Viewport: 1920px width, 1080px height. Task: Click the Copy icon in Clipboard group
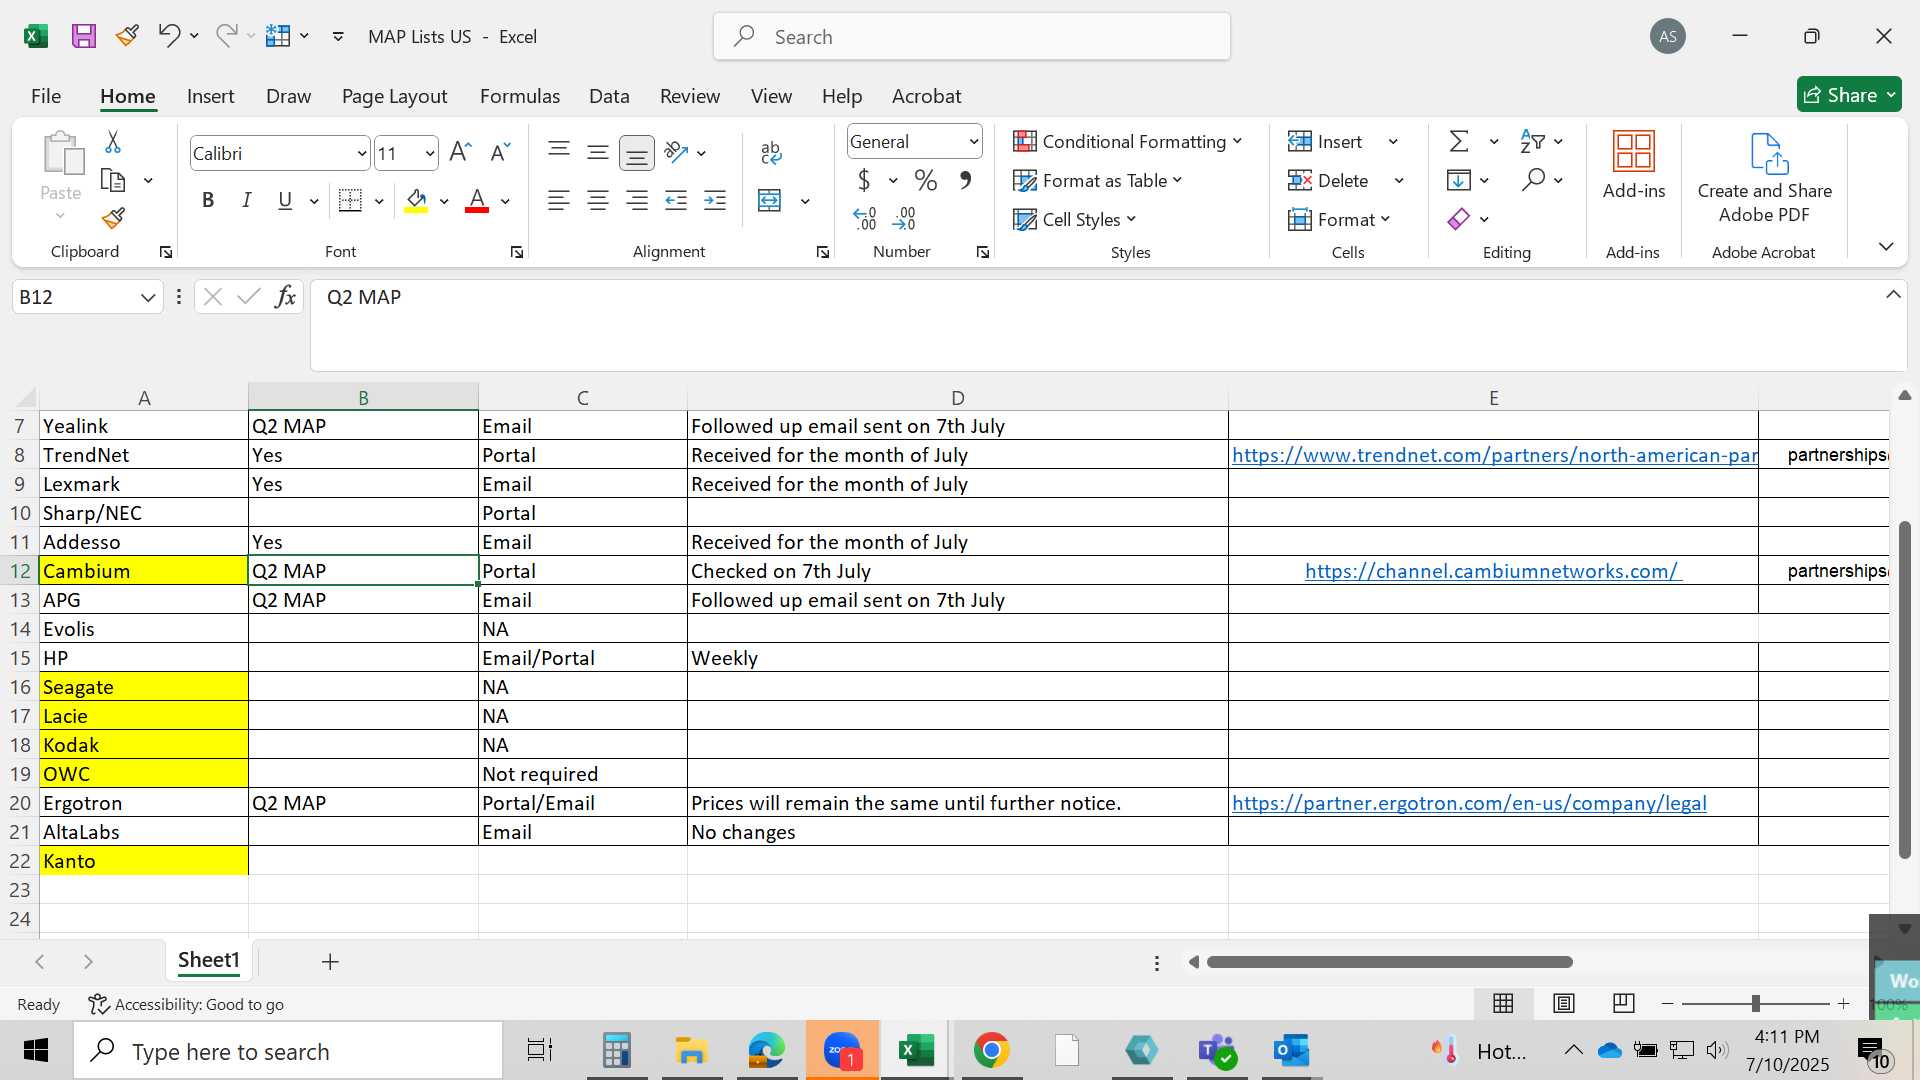coord(113,180)
